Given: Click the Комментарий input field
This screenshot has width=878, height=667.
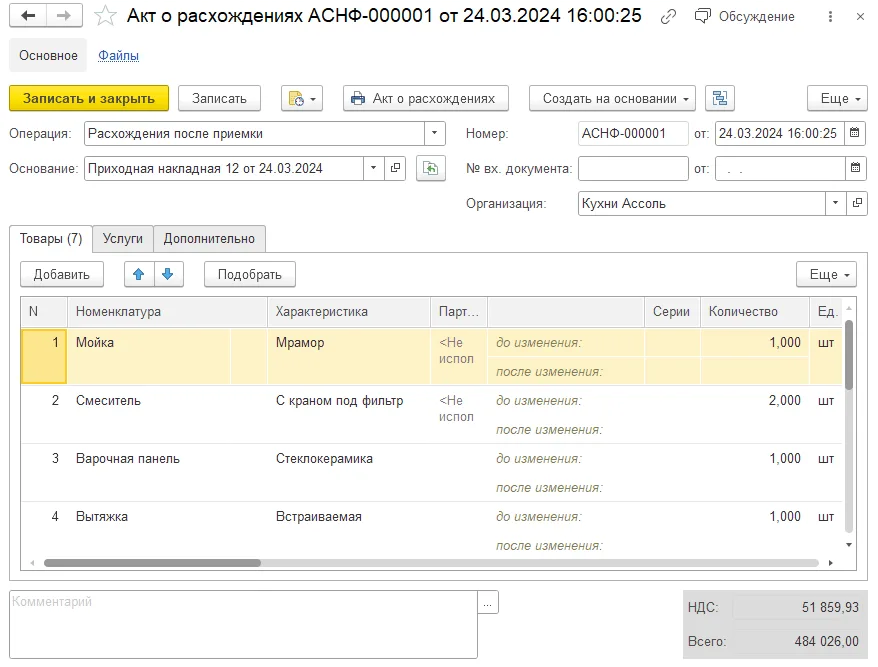Looking at the screenshot, I should click(244, 624).
